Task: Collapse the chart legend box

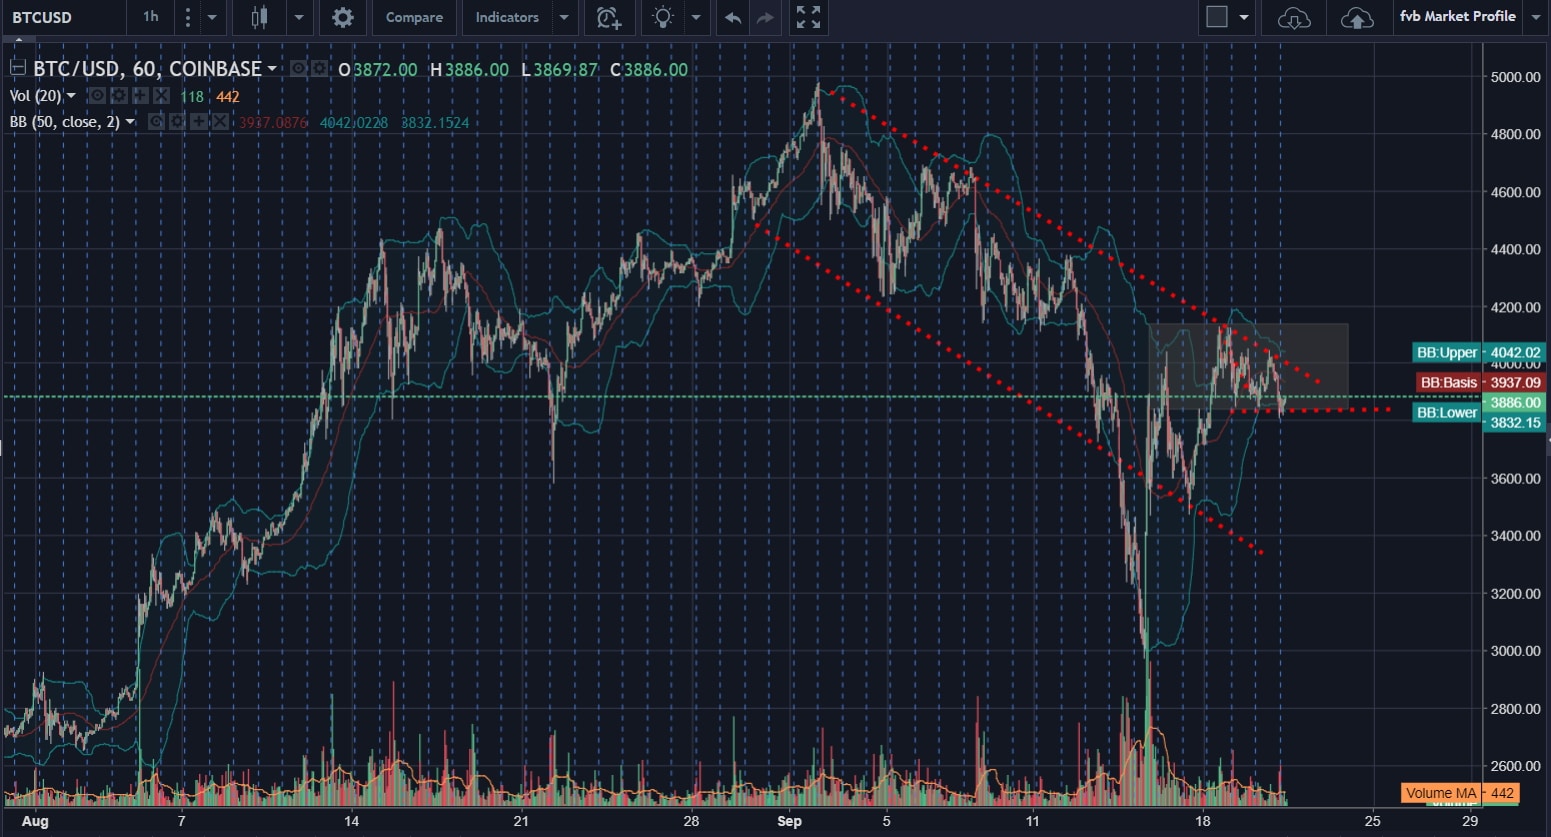Action: [17, 69]
